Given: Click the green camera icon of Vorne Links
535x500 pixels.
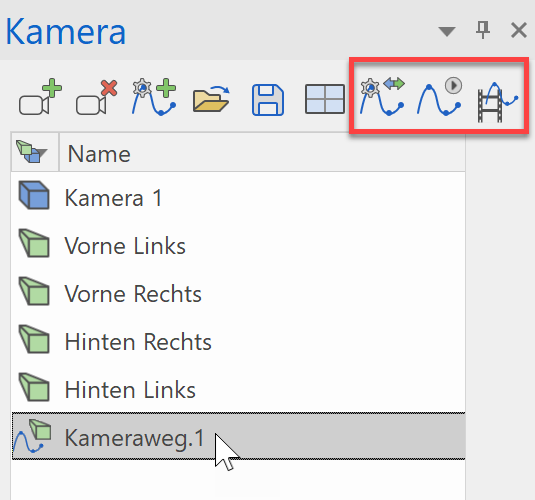Looking at the screenshot, I should pyautogui.click(x=34, y=243).
